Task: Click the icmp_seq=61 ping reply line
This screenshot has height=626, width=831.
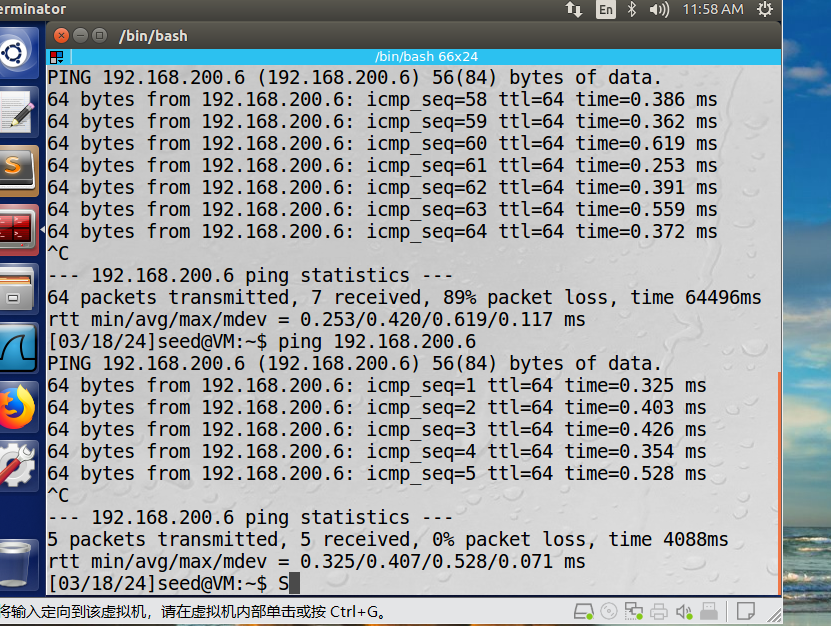Action: tap(382, 166)
